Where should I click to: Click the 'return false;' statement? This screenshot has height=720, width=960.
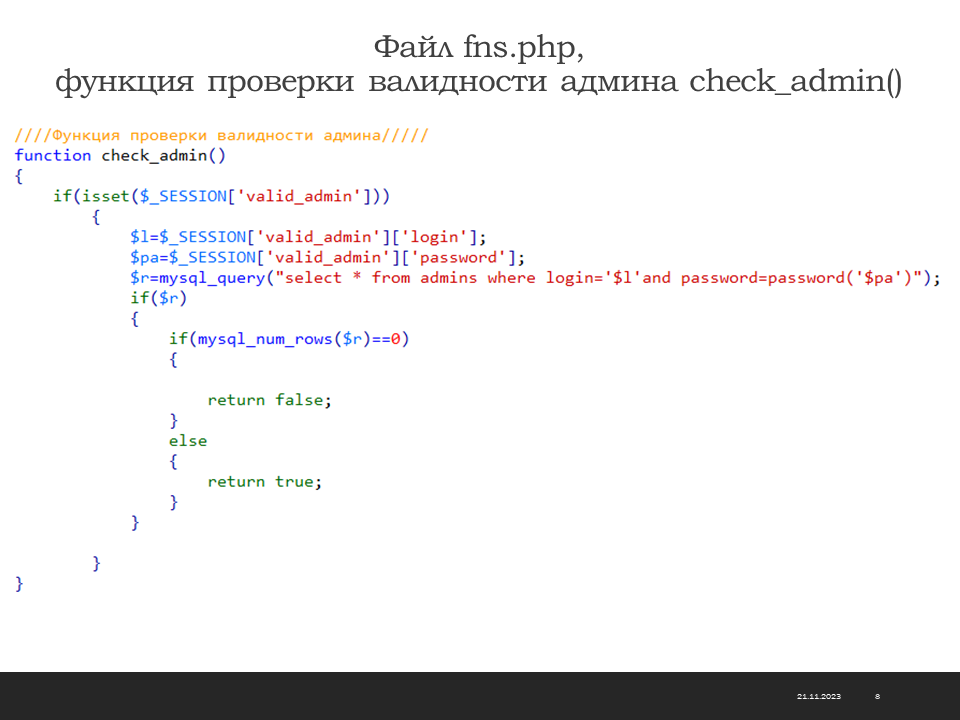point(268,400)
